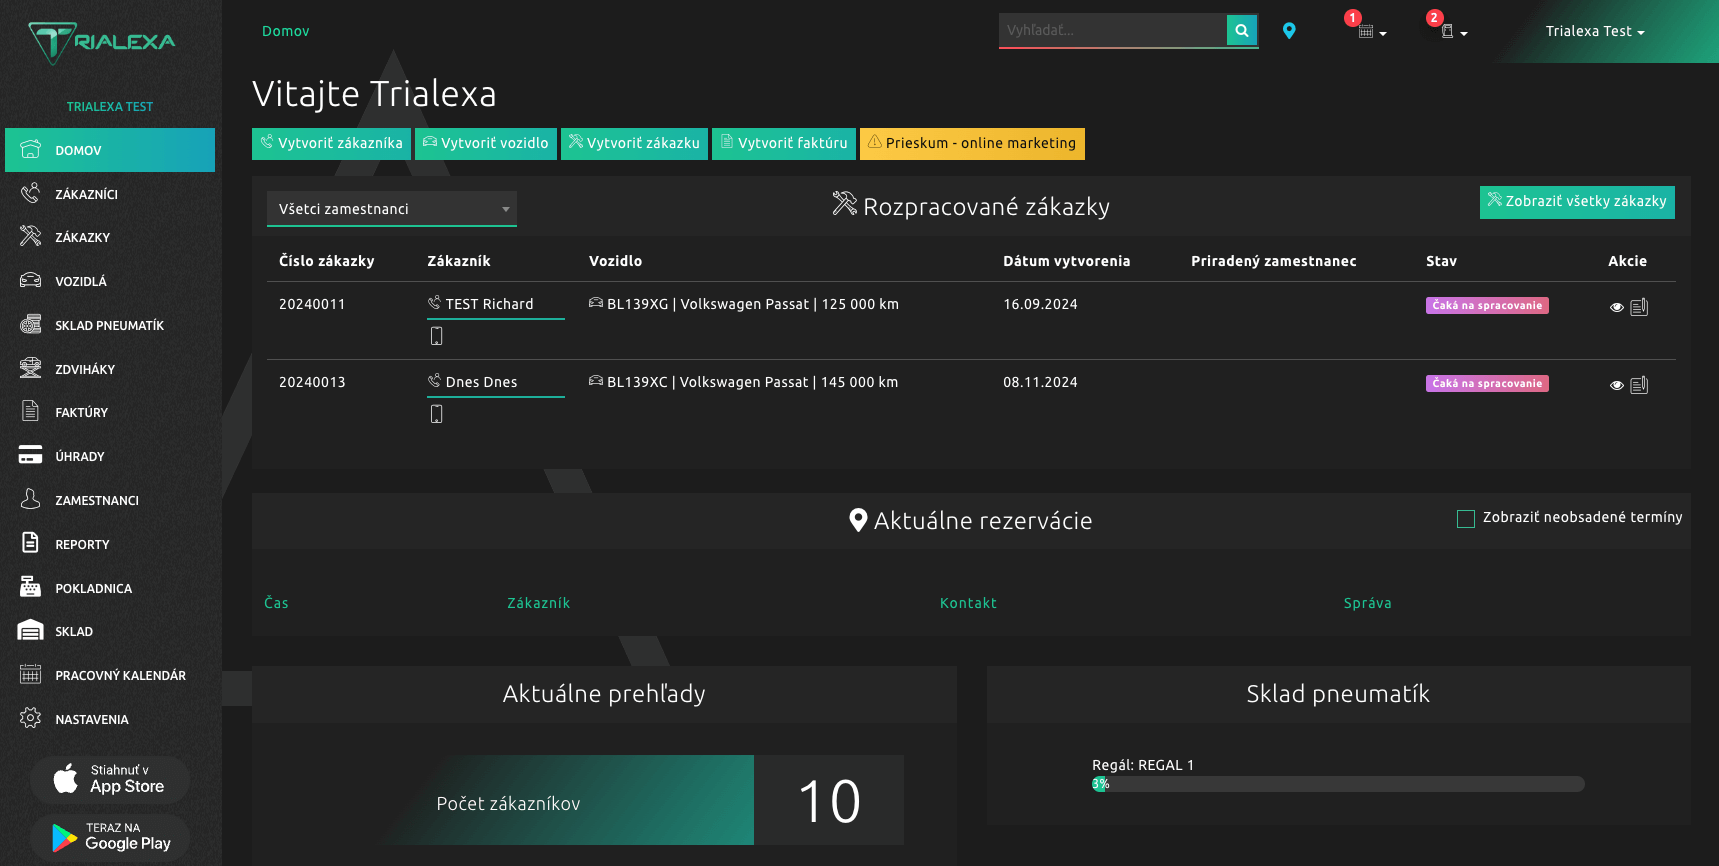Click Vytvoriť zákazku button
The image size is (1719, 866).
coord(634,143)
